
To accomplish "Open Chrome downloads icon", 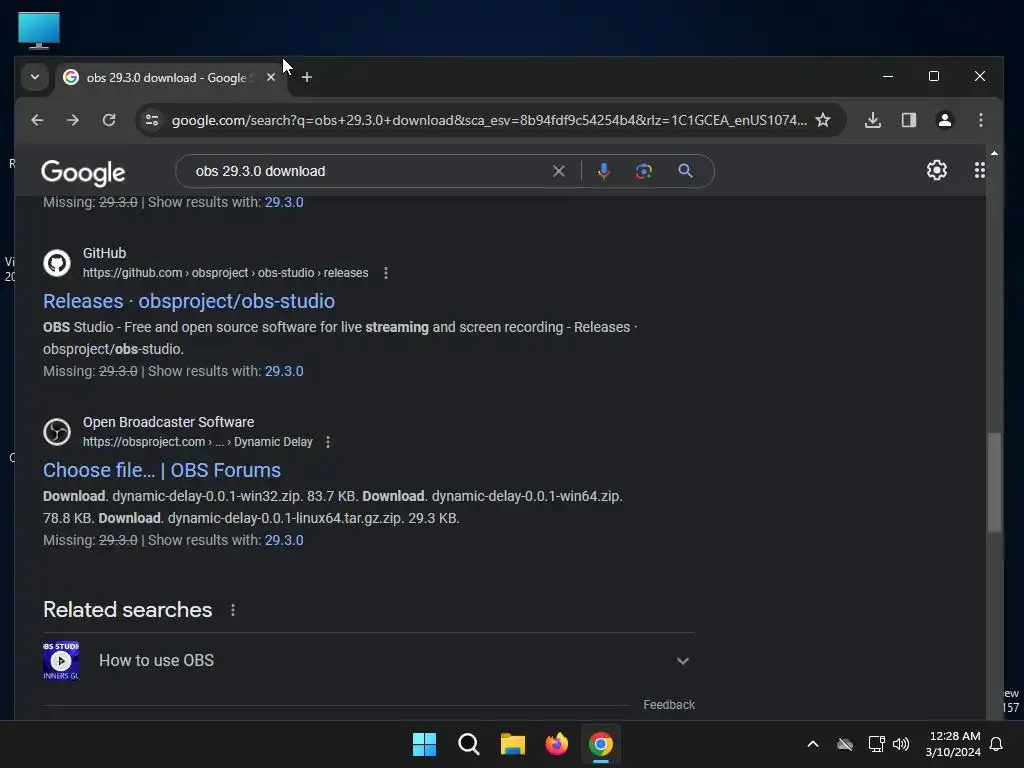I will pos(873,120).
